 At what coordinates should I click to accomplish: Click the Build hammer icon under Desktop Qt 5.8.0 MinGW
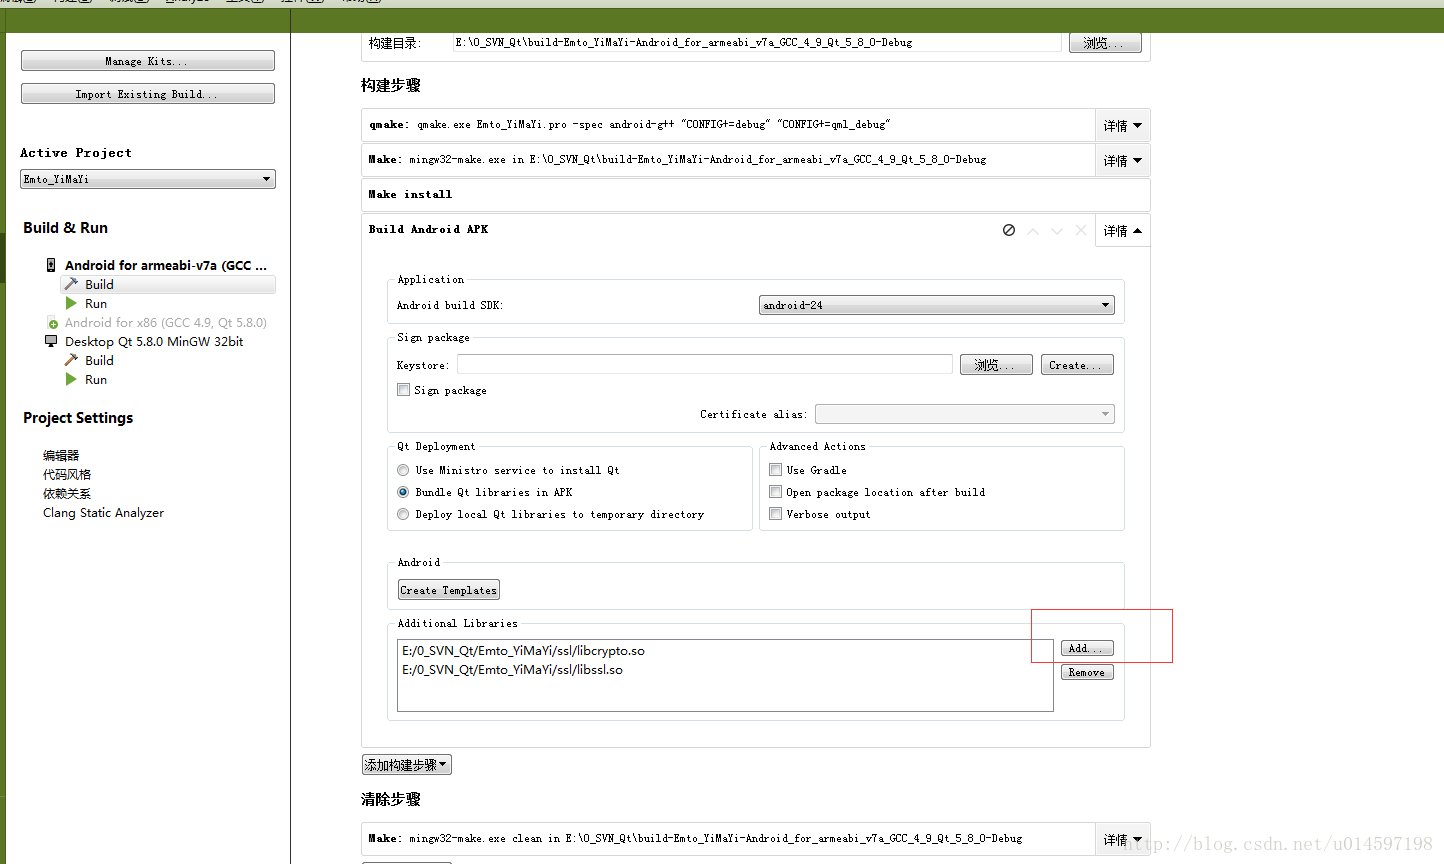click(72, 360)
